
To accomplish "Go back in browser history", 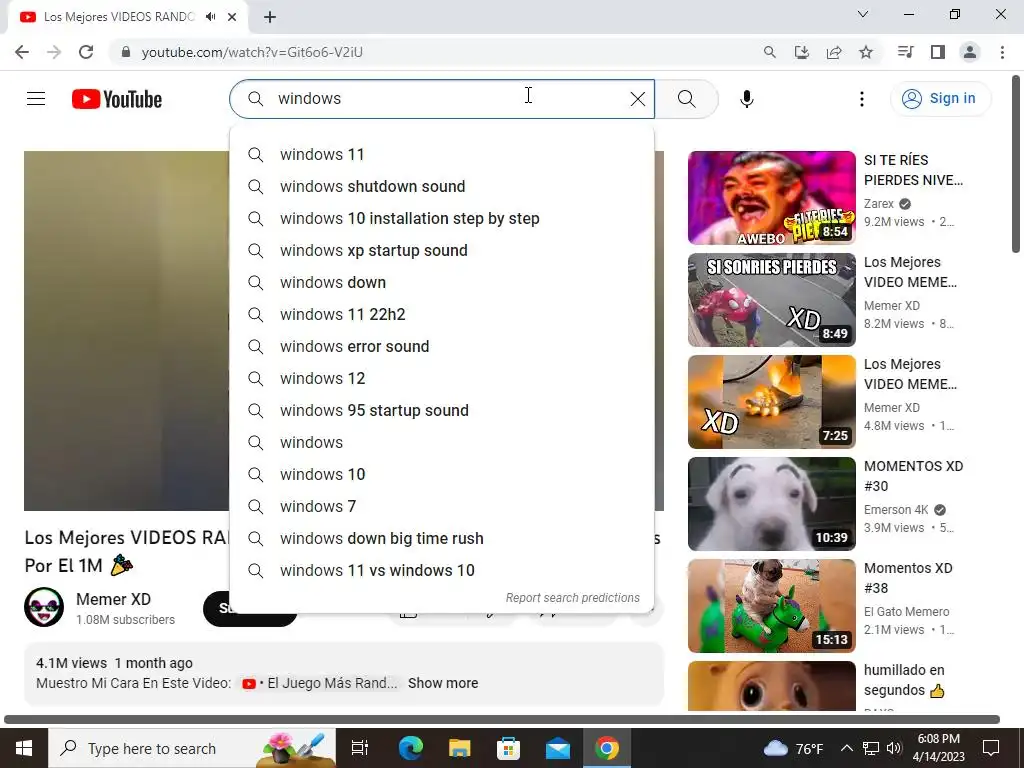I will coord(22,52).
